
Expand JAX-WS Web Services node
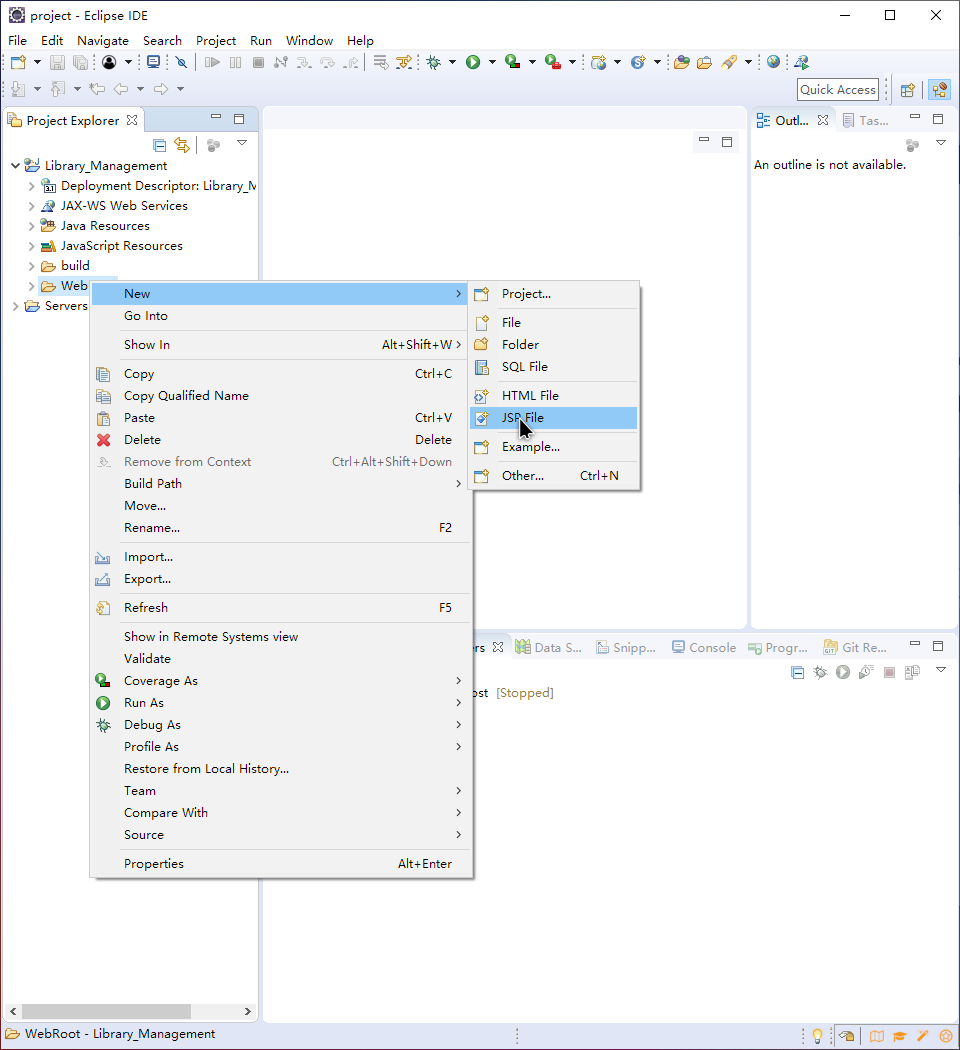[31, 206]
